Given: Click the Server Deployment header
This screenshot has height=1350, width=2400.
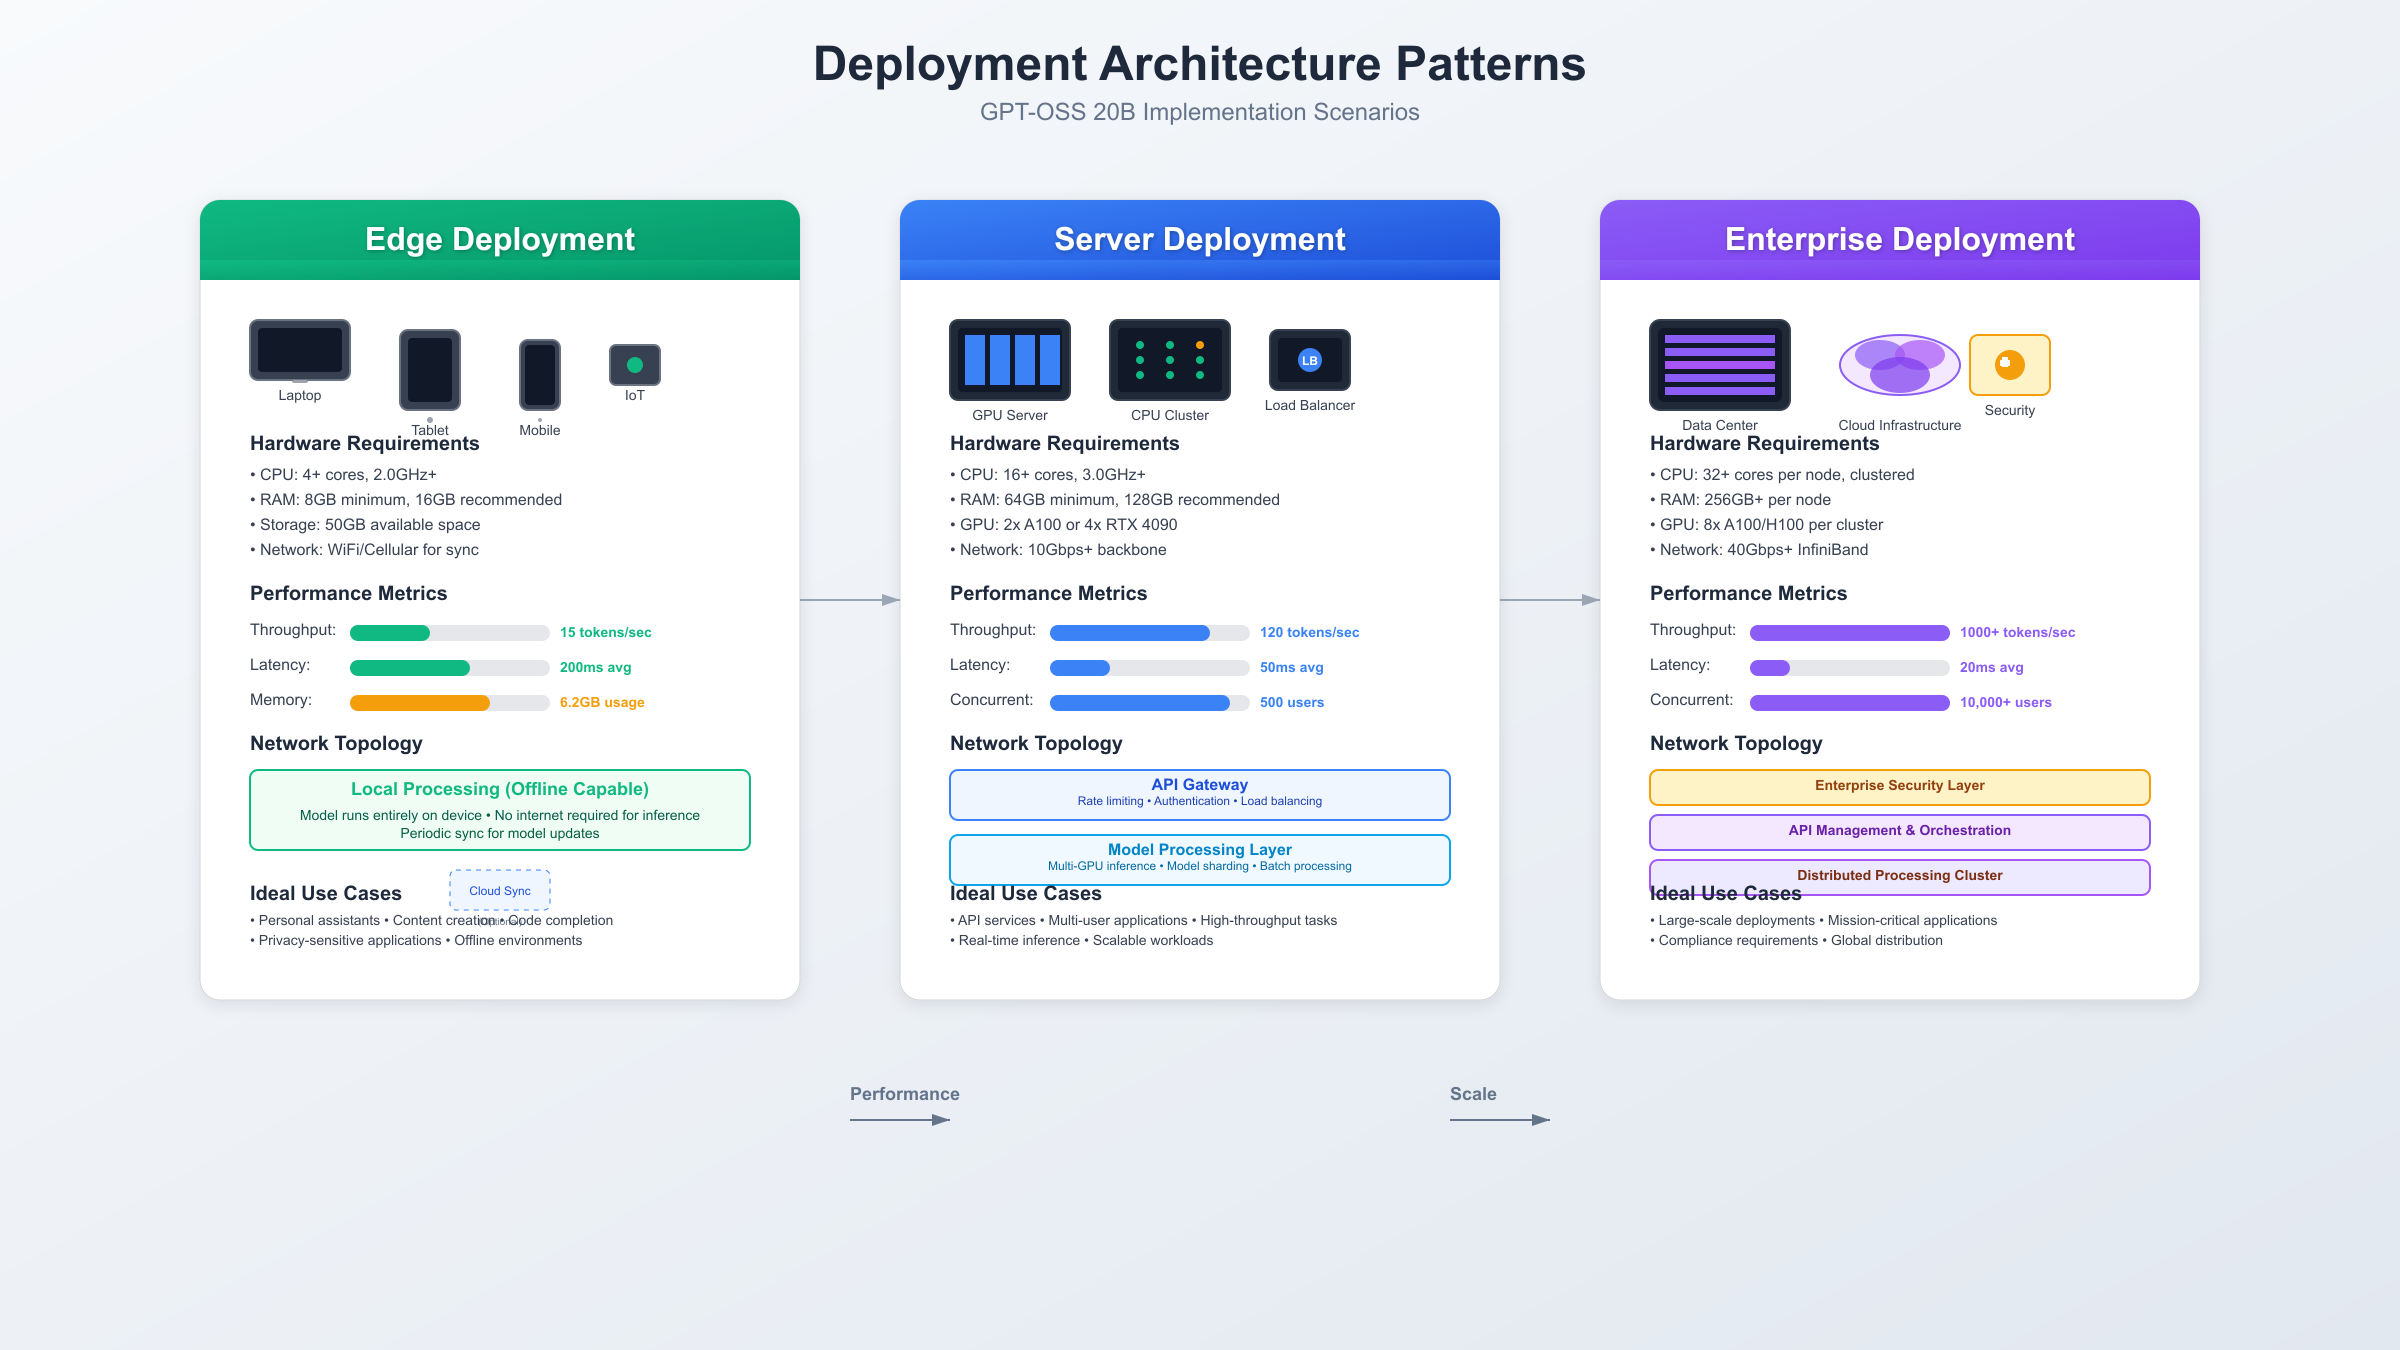Looking at the screenshot, I should click(1200, 240).
